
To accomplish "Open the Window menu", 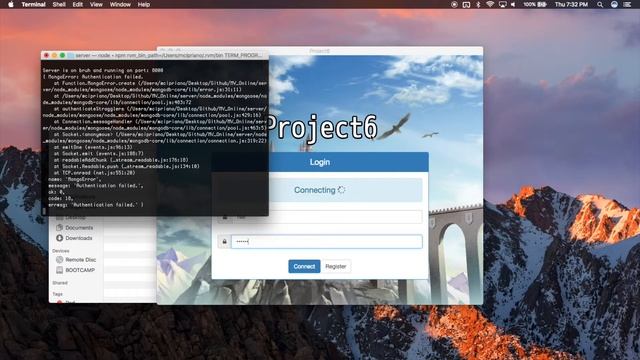I will (120, 4).
